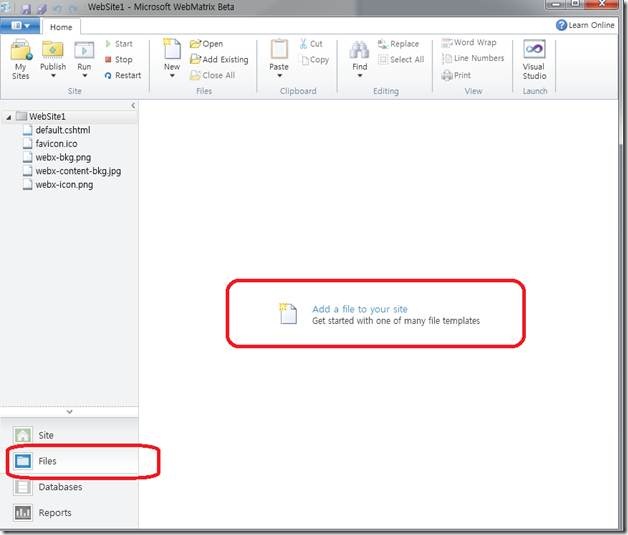Toggle Word Wrap in View group
Image resolution: width=628 pixels, height=535 pixels.
[x=469, y=42]
